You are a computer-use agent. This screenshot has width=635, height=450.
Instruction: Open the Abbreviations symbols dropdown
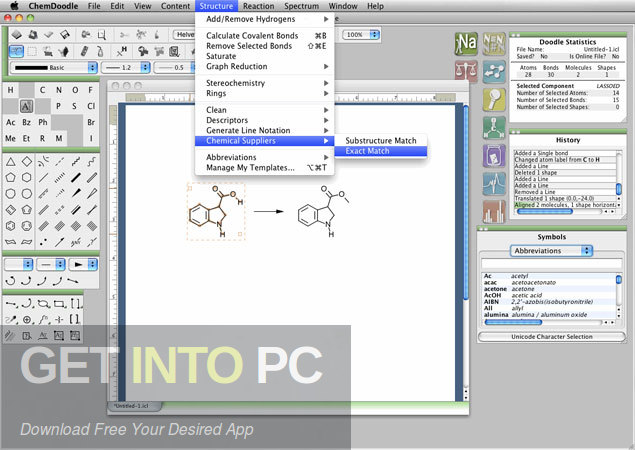[551, 251]
